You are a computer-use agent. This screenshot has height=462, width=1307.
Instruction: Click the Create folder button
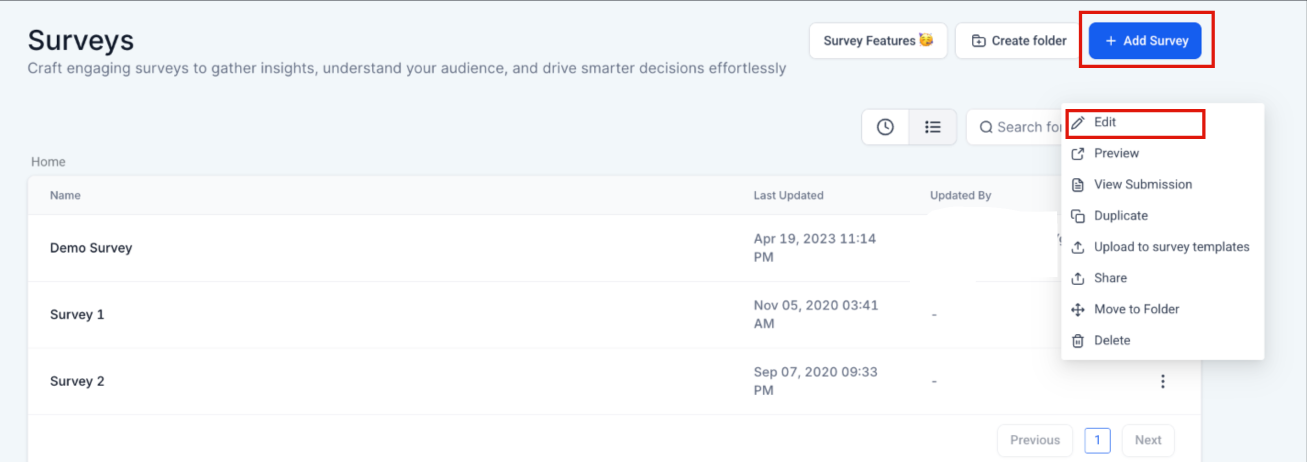(1018, 41)
